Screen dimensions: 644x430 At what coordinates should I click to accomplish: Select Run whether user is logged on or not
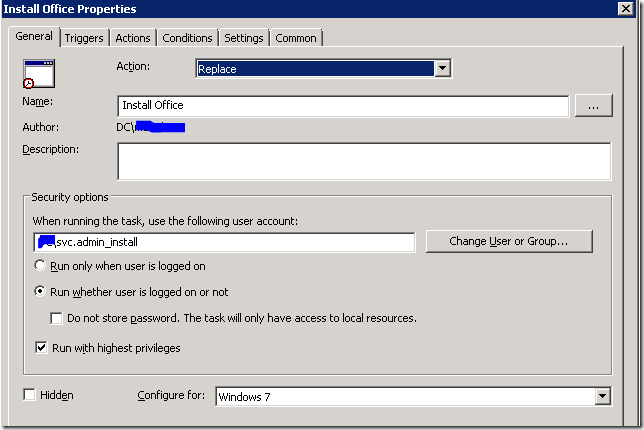tap(41, 292)
